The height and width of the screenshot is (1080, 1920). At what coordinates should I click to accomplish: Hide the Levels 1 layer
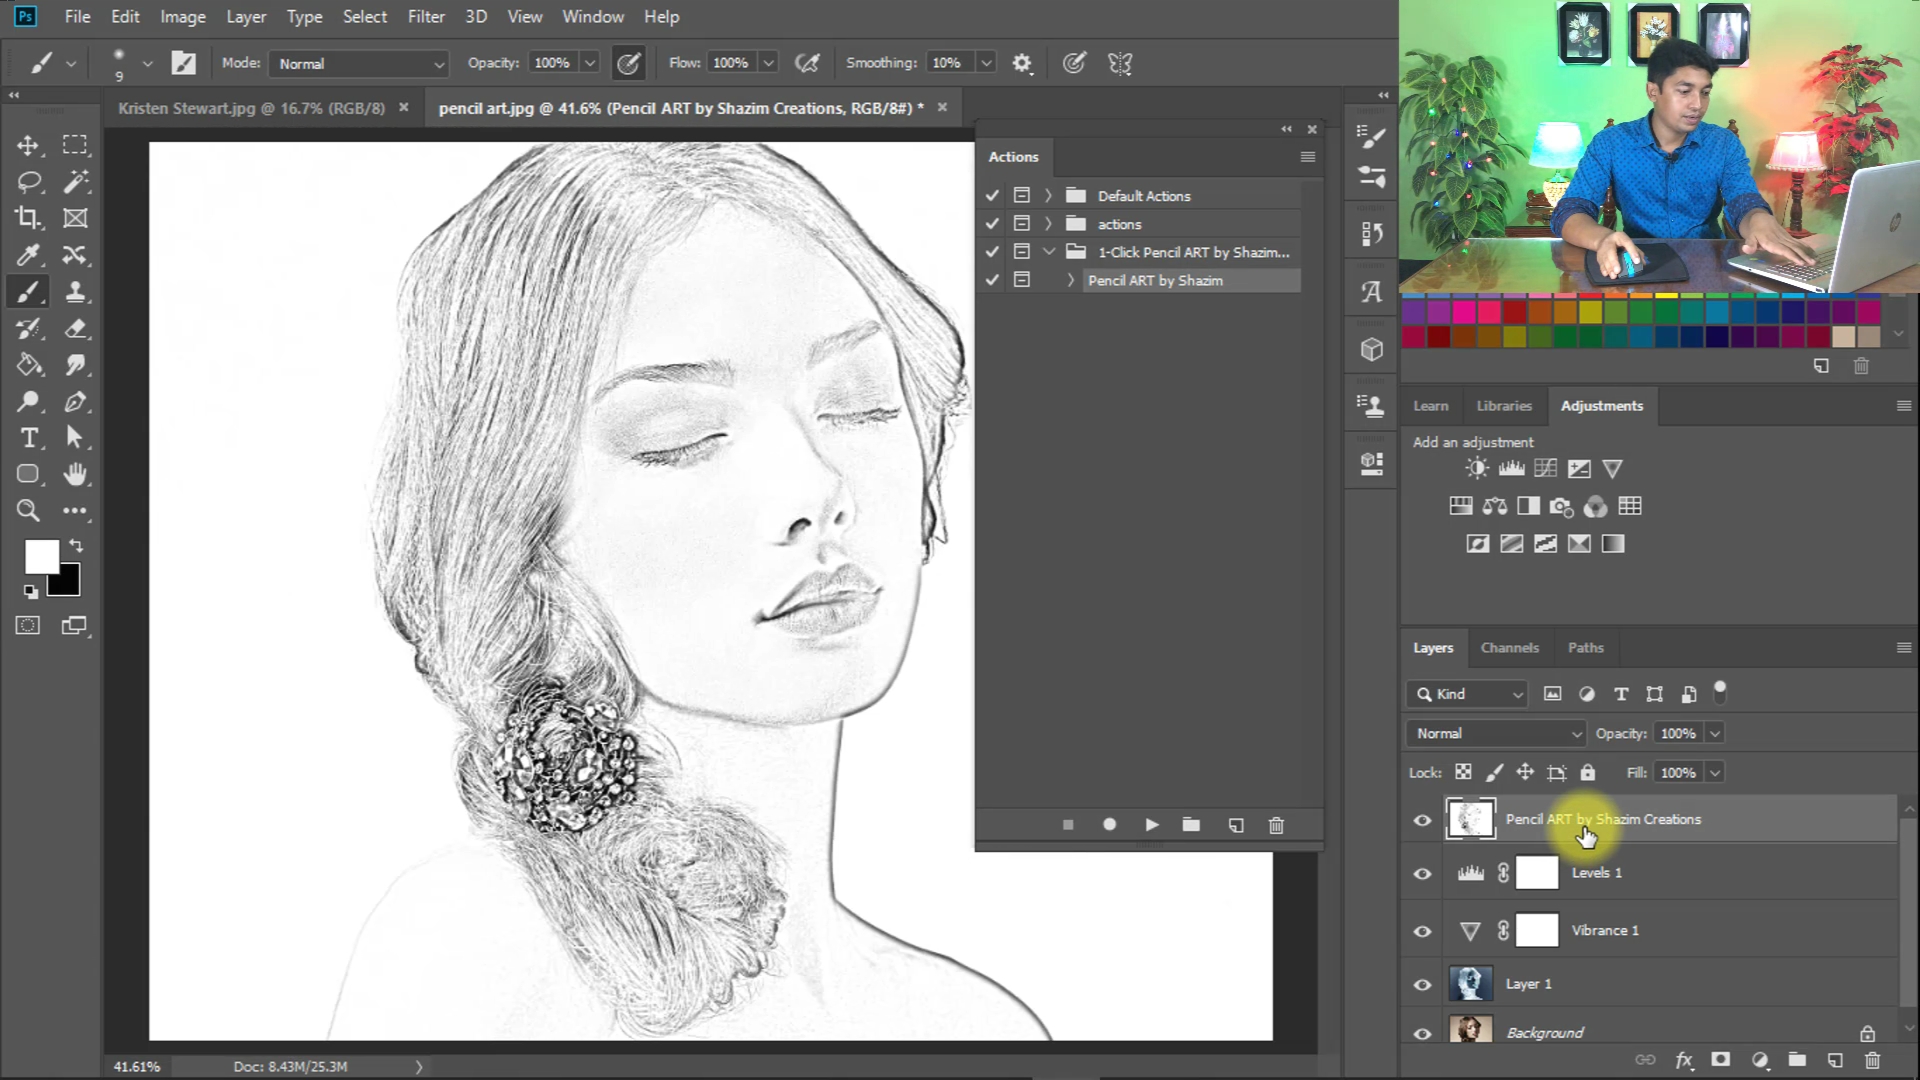click(x=1422, y=873)
